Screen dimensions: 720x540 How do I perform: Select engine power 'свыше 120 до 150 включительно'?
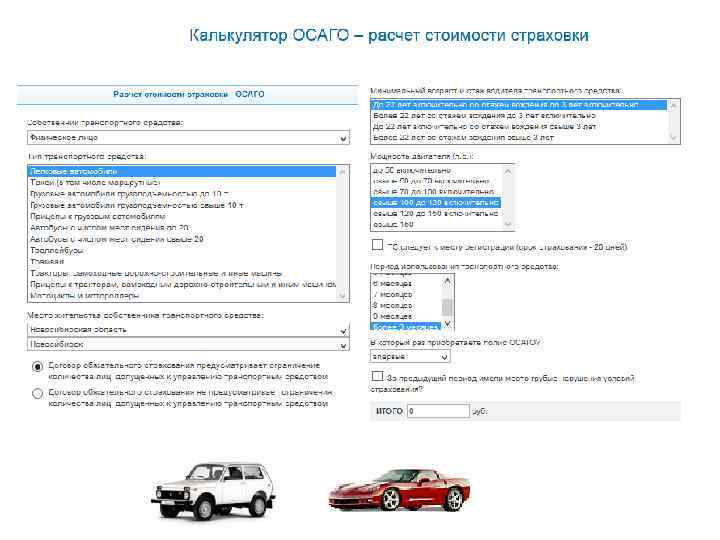[436, 214]
